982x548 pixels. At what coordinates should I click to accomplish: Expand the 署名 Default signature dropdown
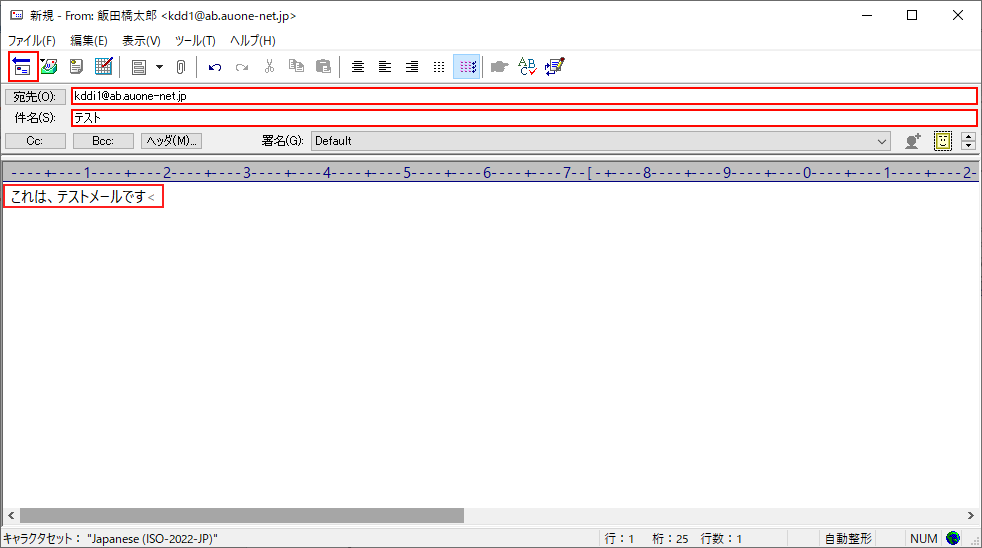point(882,142)
